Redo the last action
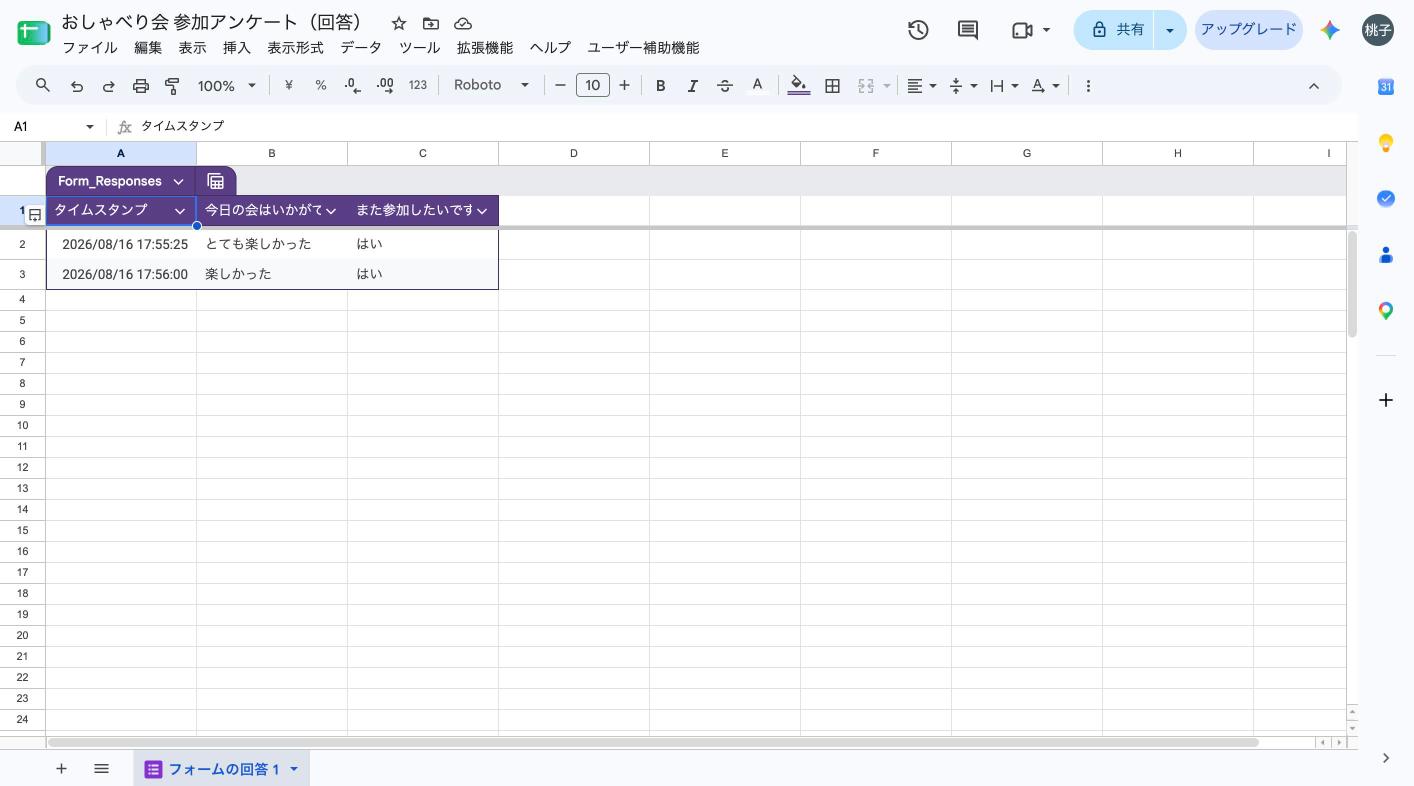Image resolution: width=1414 pixels, height=786 pixels. (108, 86)
